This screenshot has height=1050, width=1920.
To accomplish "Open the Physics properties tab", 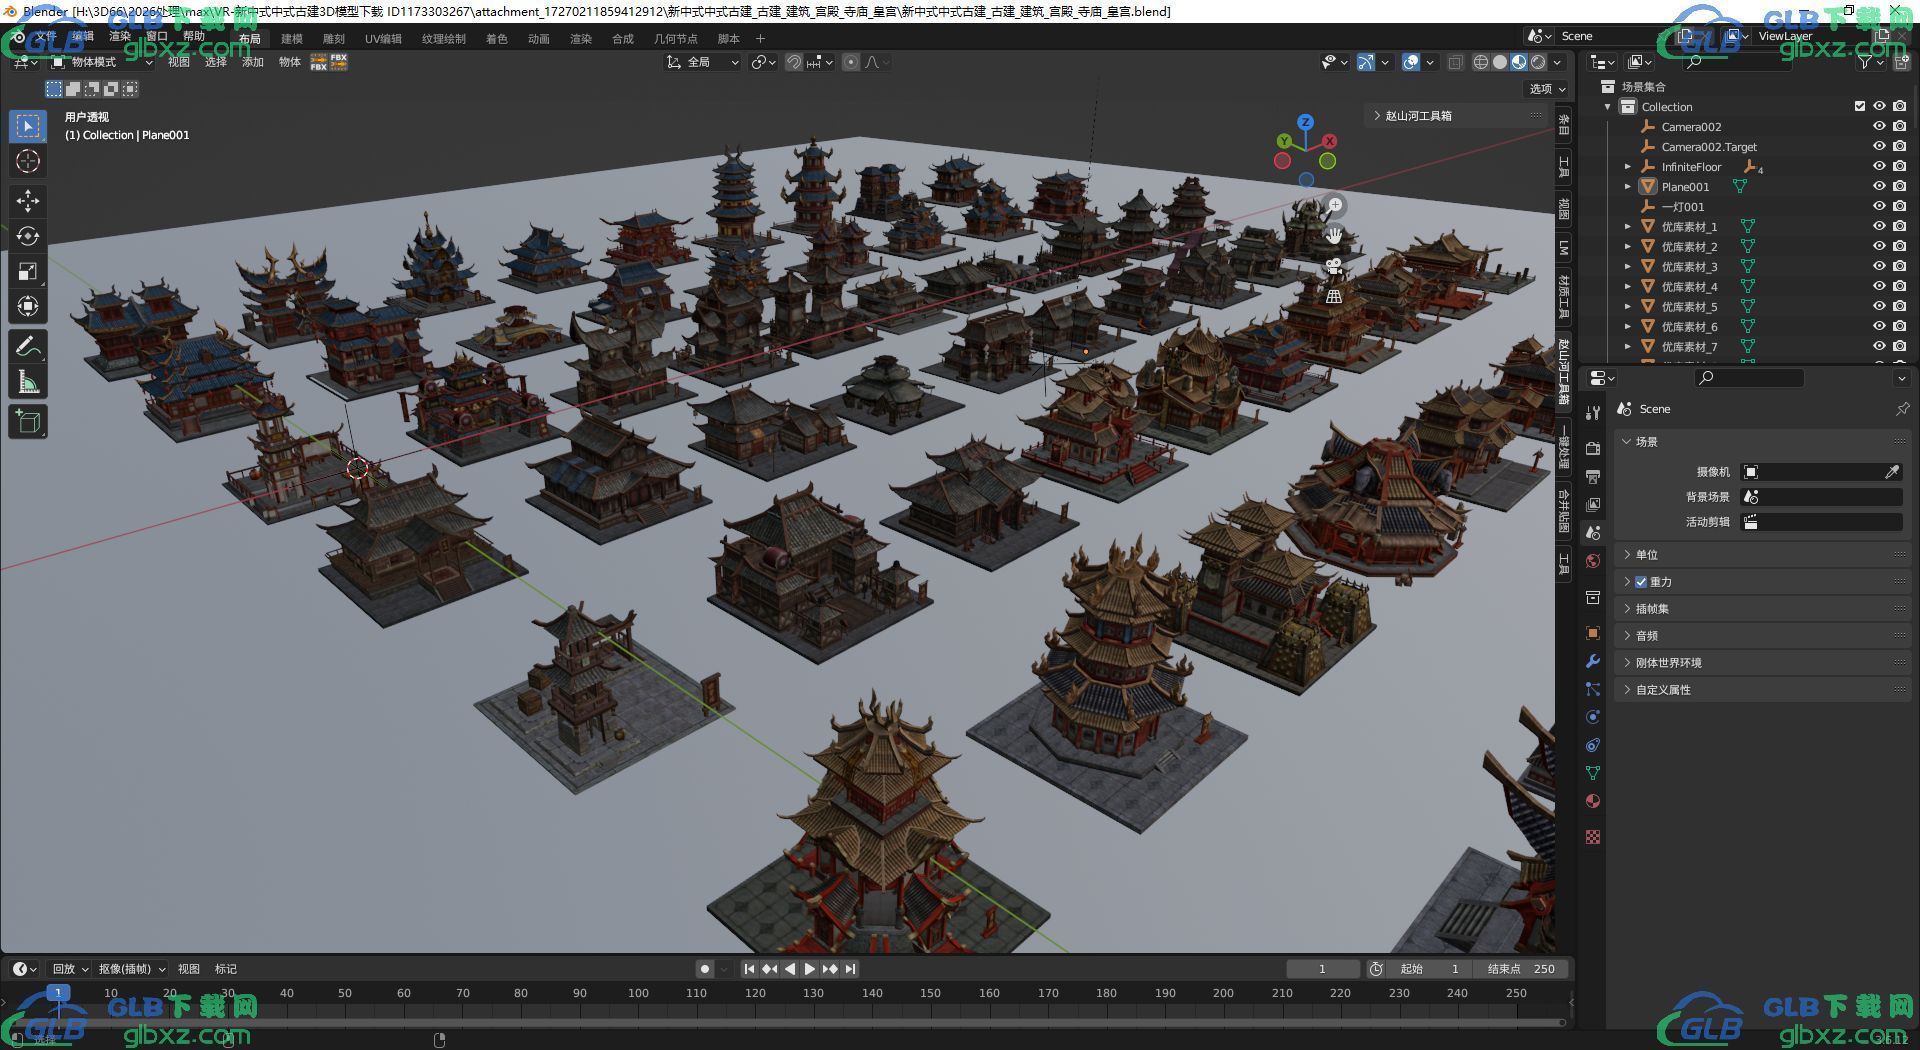I will pyautogui.click(x=1593, y=717).
